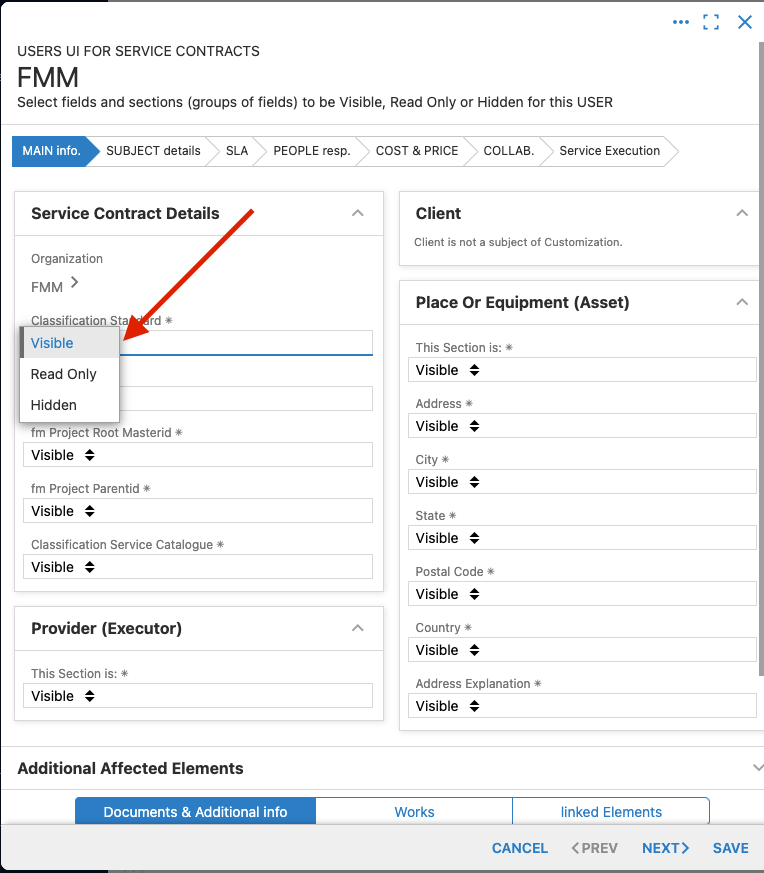Viewport: 764px width, 873px height.
Task: Open Classification Service Catalogue visibility dropdown
Action: point(198,567)
